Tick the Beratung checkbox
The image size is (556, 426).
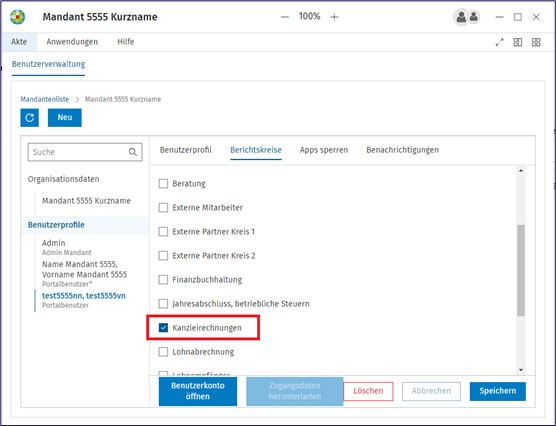click(163, 184)
